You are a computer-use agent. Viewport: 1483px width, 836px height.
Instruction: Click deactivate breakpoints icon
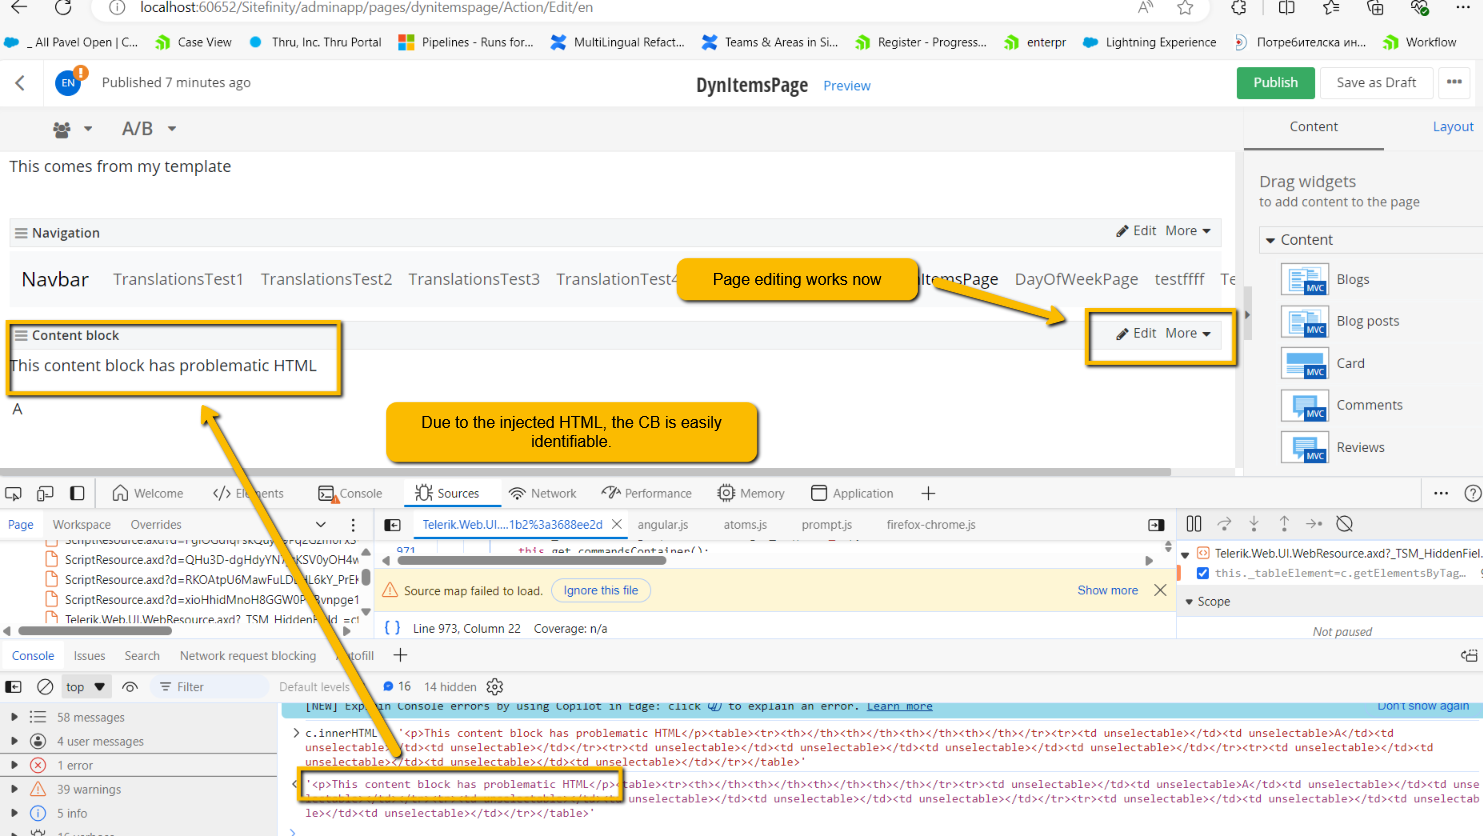1345,524
